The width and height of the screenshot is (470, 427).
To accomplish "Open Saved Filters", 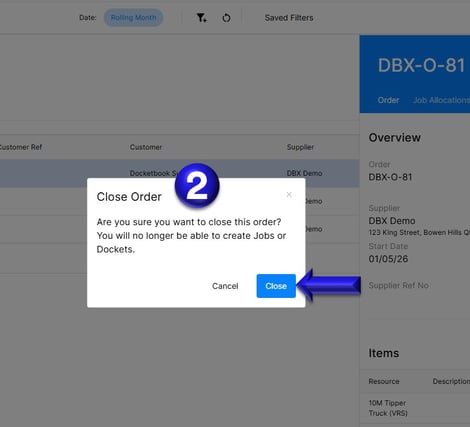I will tap(289, 18).
